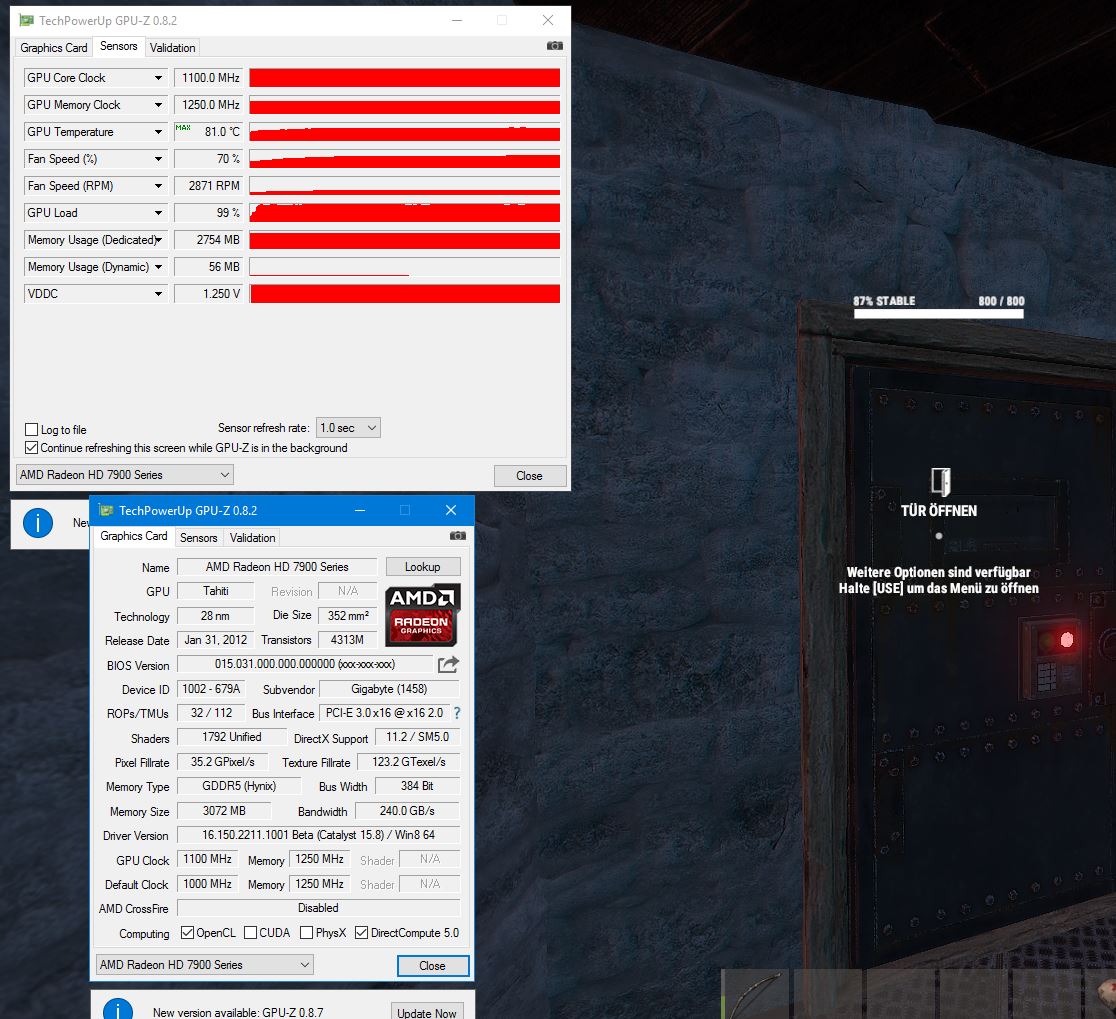Viewport: 1116px width, 1019px height.
Task: Click the BIOS share/export arrow icon
Action: click(x=448, y=664)
